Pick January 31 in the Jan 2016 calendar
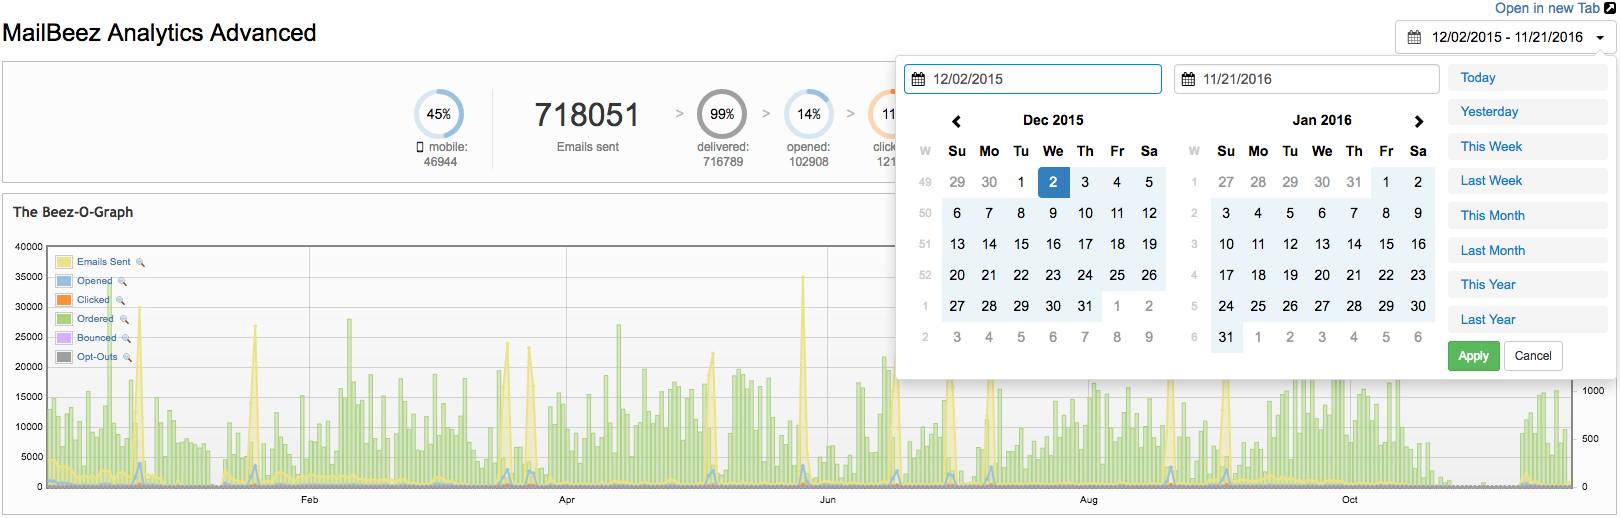Viewport: 1620px width, 518px height. pyautogui.click(x=1226, y=337)
